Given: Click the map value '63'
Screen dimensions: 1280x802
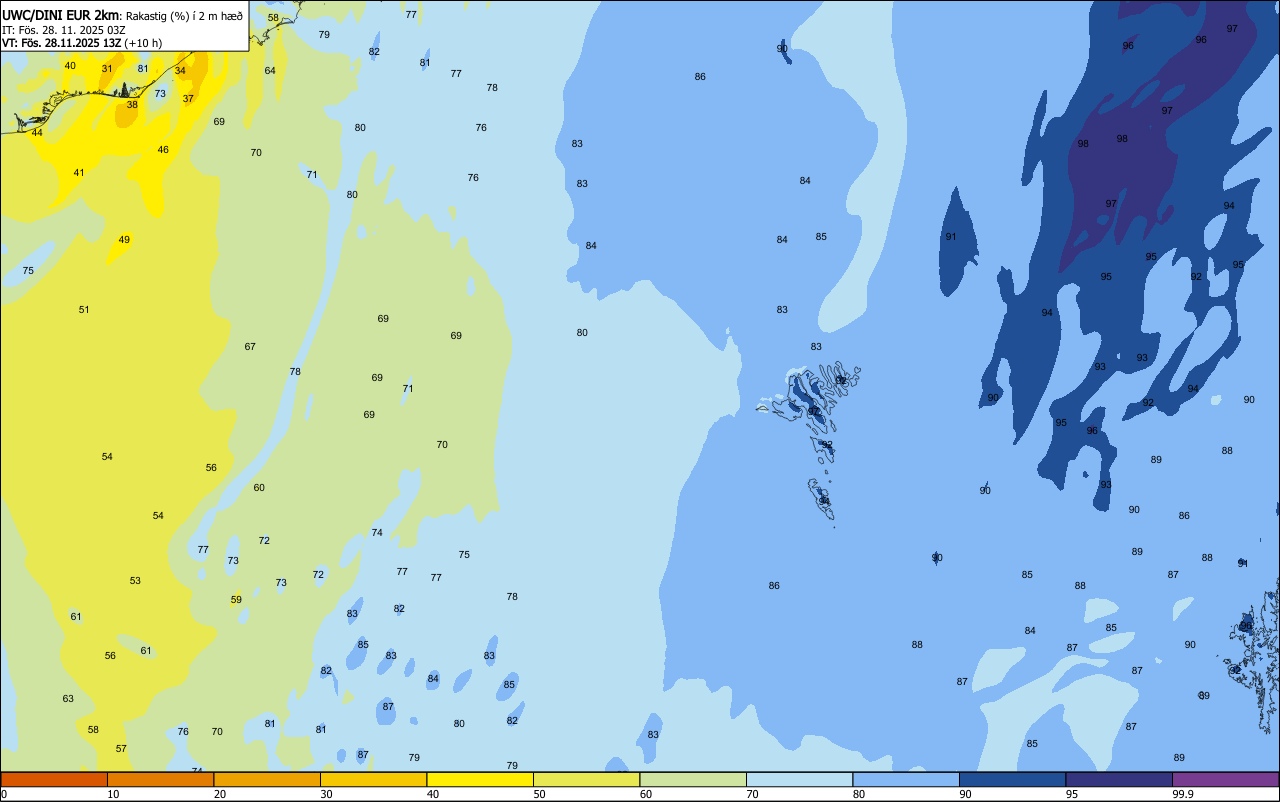Looking at the screenshot, I should [68, 699].
